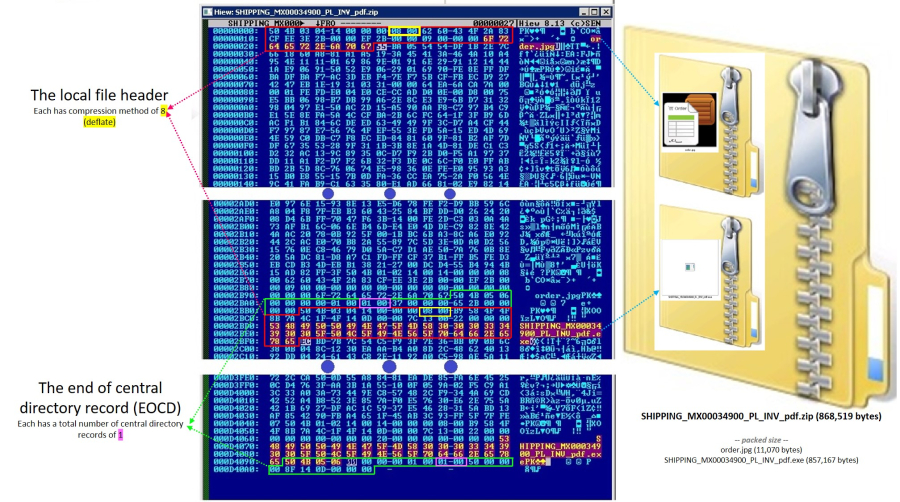The width and height of the screenshot is (900, 502).
Task: Click the rightmost blue dot in lower gap
Action: (x=450, y=368)
